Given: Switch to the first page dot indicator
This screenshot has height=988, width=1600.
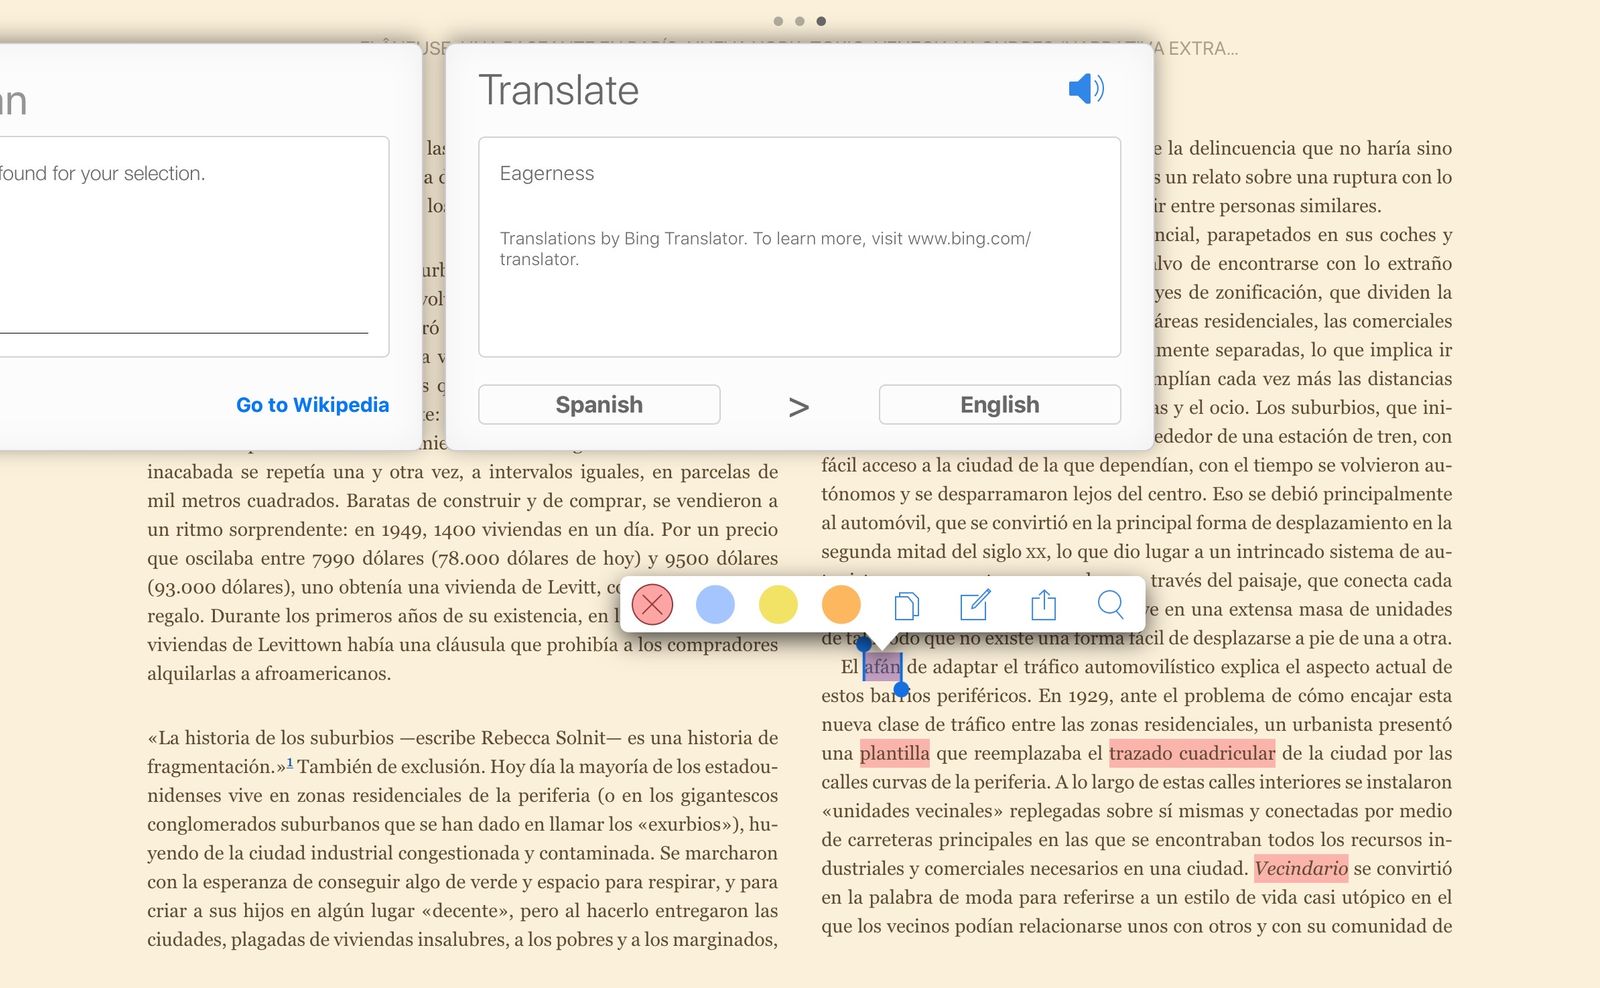Looking at the screenshot, I should (778, 21).
